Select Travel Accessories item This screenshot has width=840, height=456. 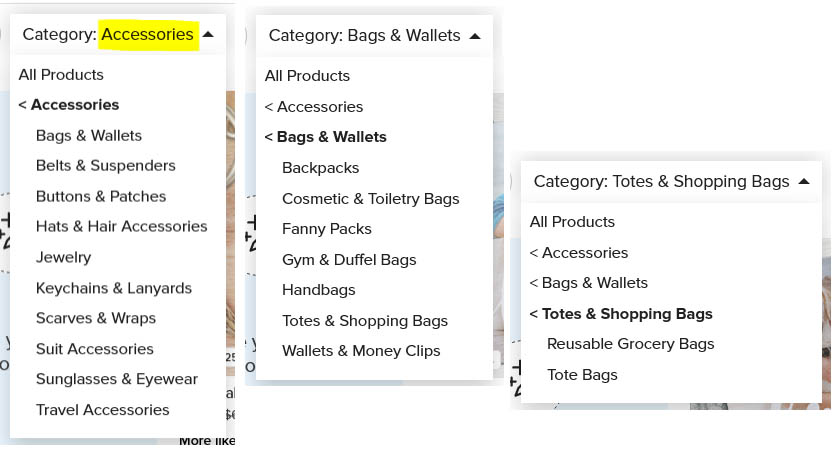pyautogui.click(x=102, y=409)
